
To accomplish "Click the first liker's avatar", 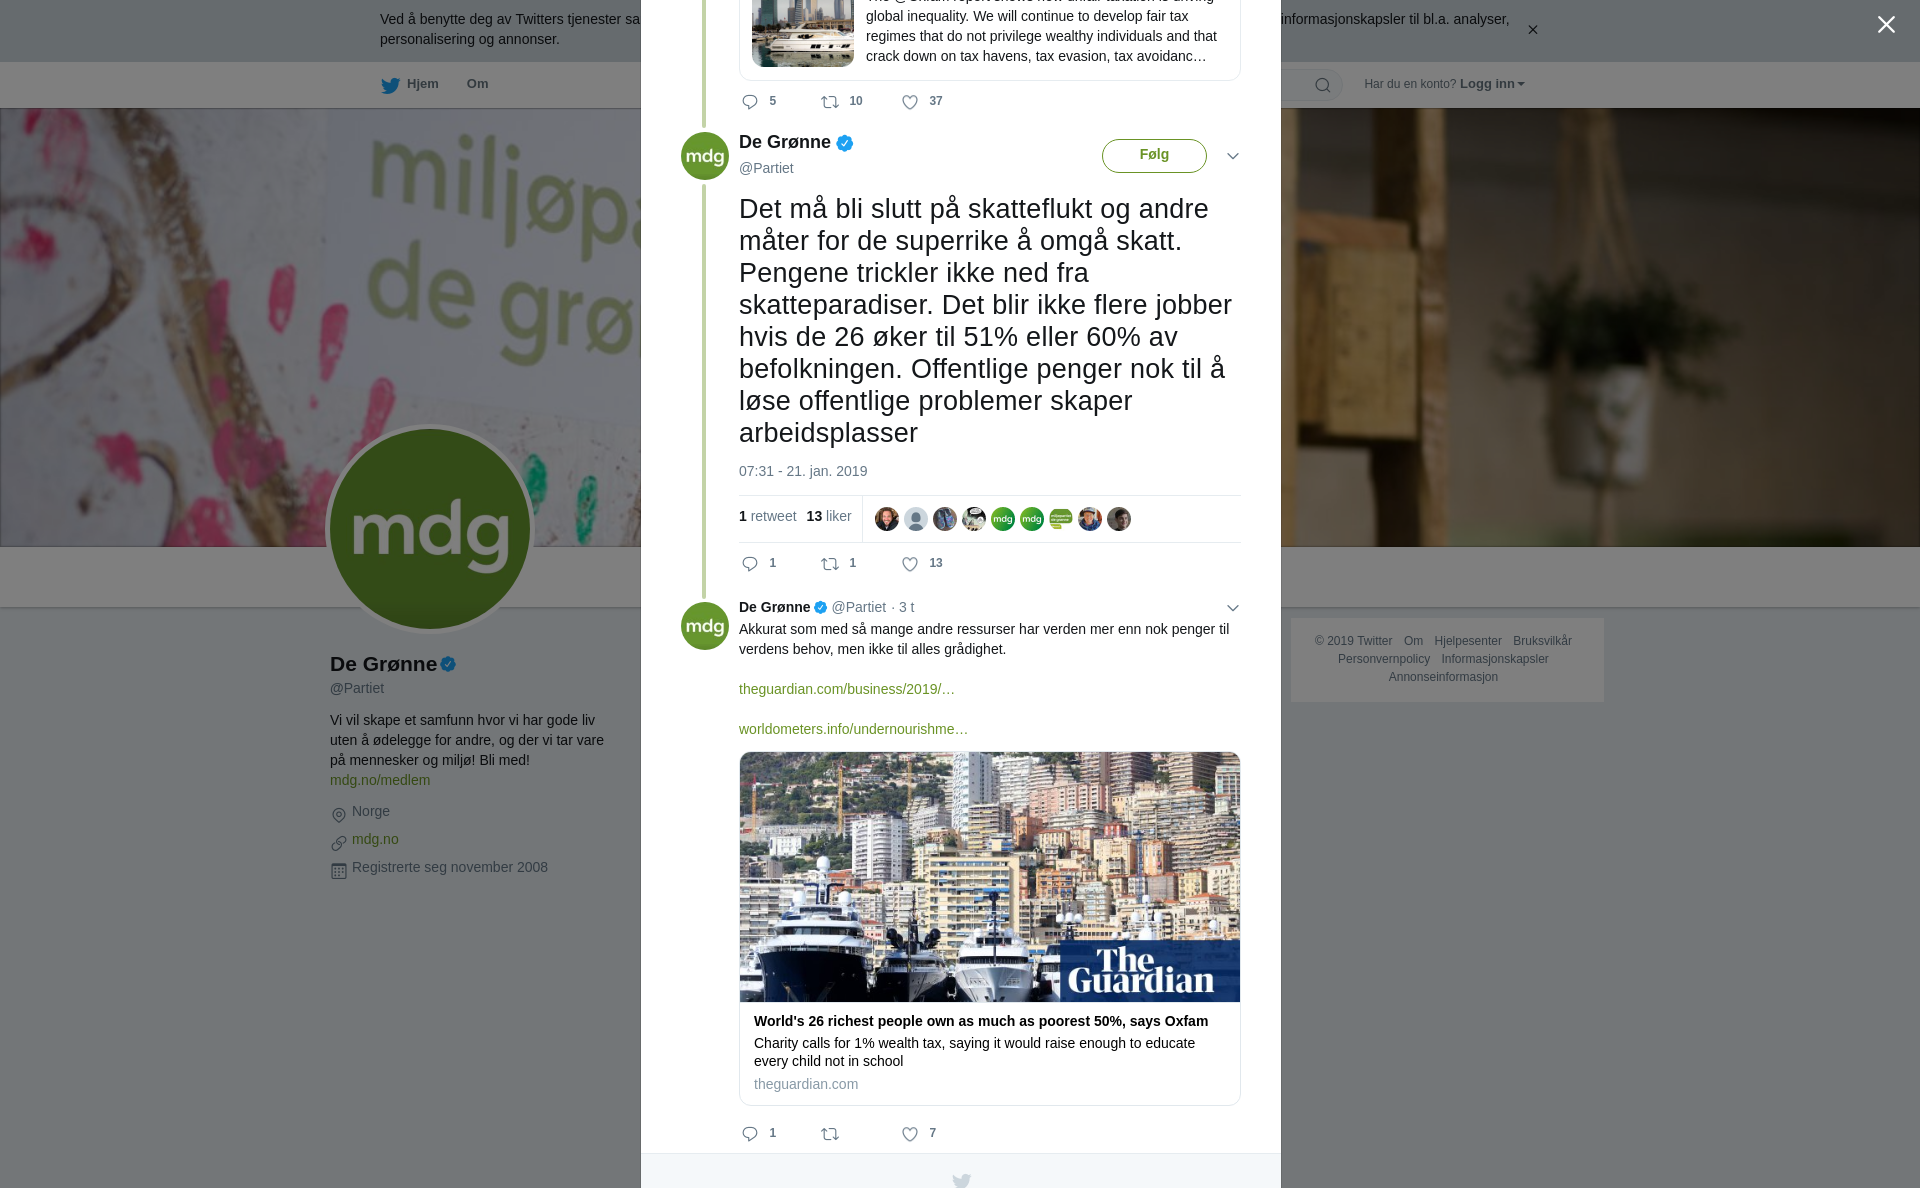I will (887, 519).
